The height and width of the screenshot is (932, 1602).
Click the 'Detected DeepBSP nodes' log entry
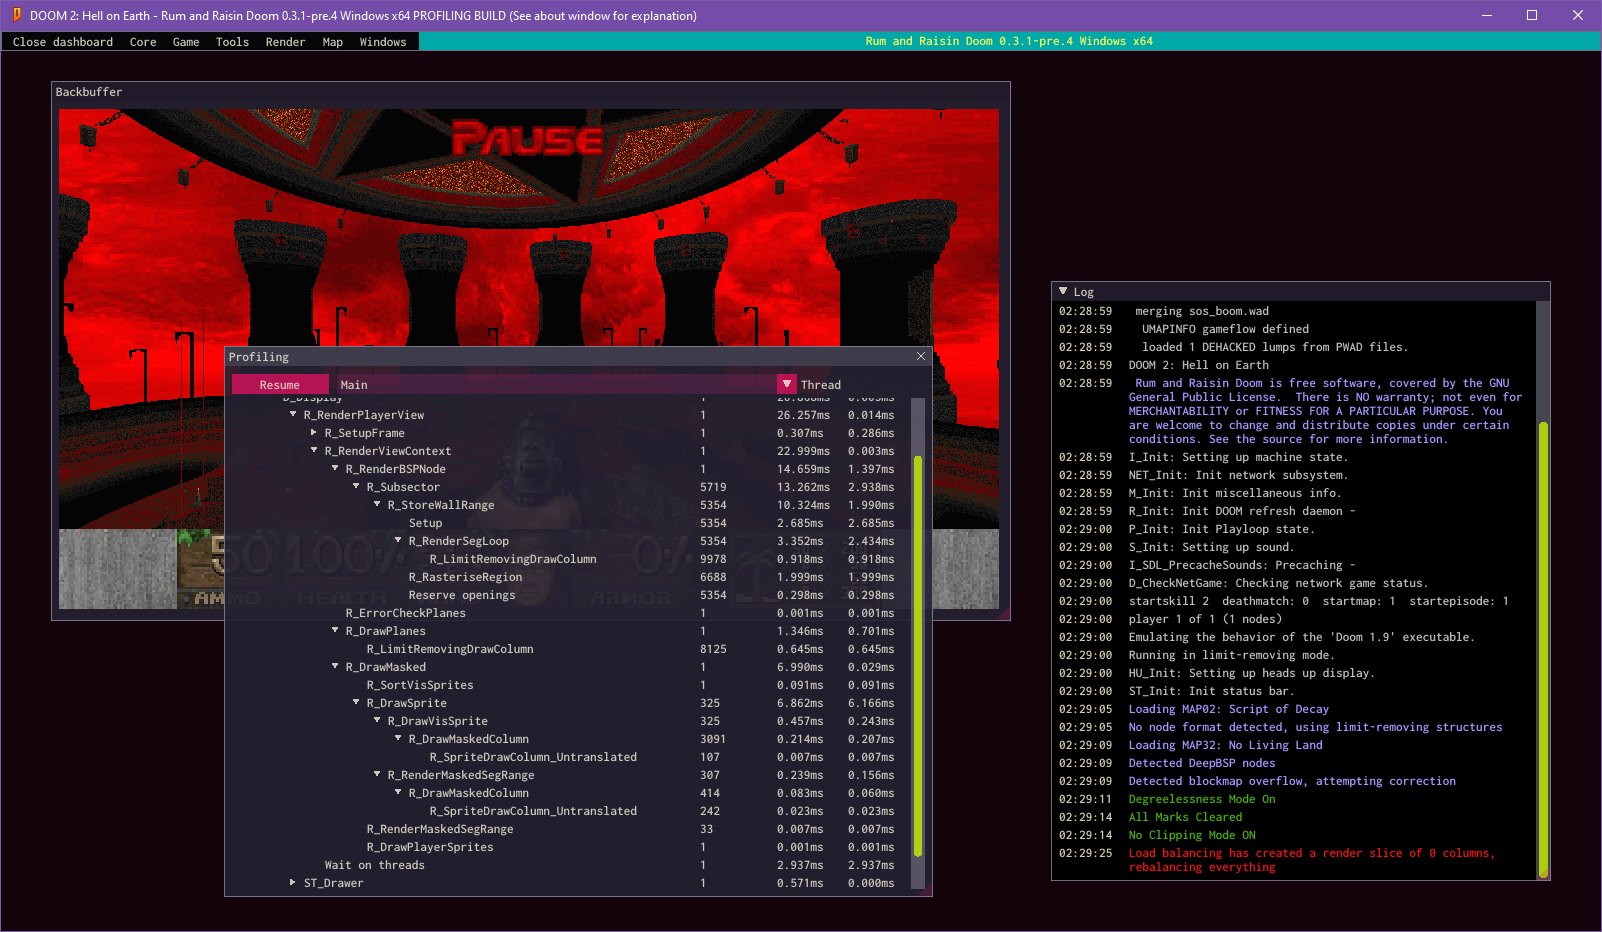point(1202,763)
